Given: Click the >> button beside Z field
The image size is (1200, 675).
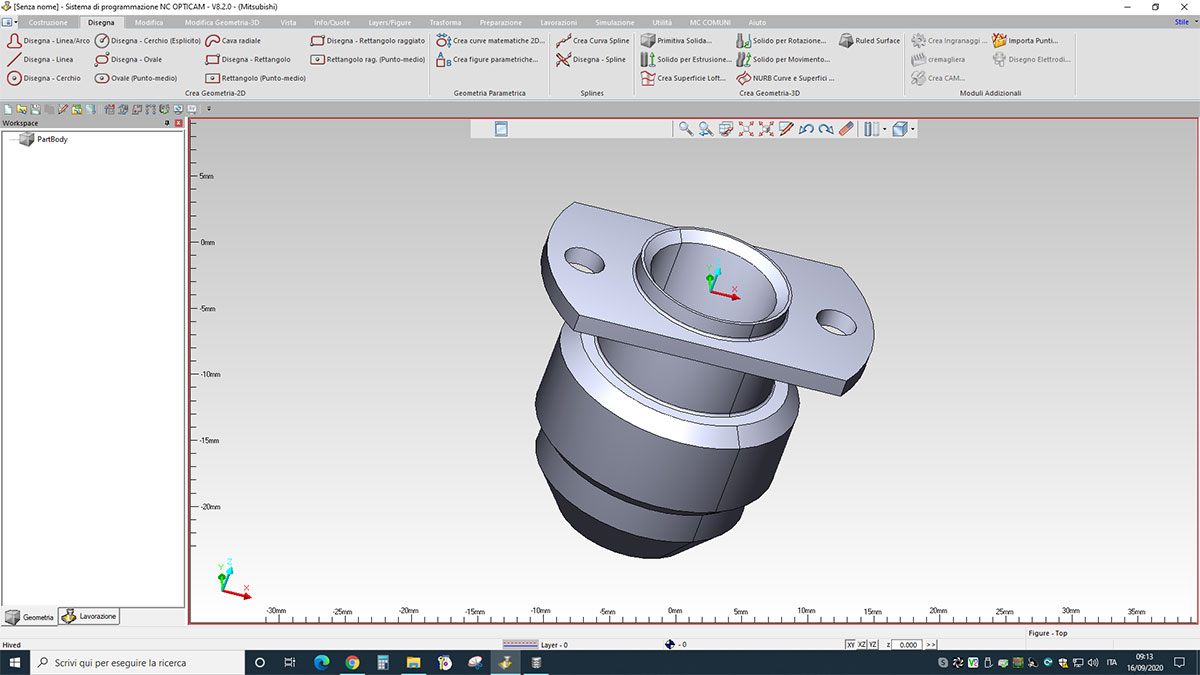Looking at the screenshot, I should tap(931, 645).
